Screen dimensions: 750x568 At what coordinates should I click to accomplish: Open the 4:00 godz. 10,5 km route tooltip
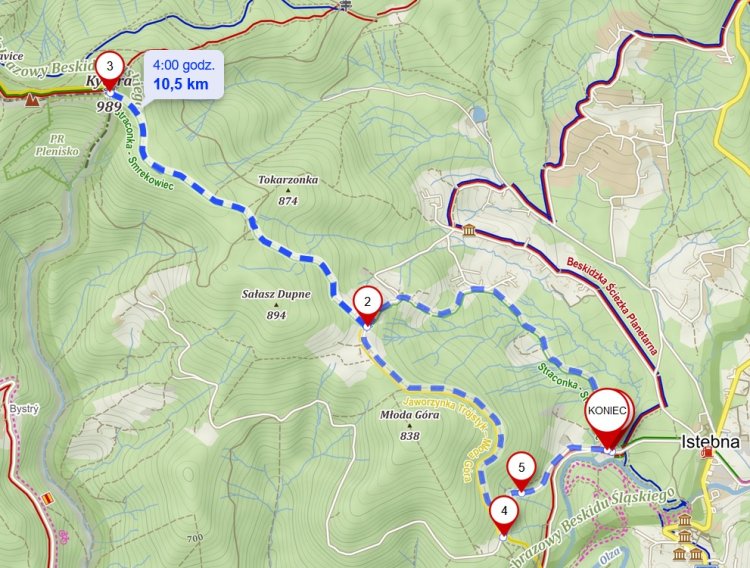(x=184, y=75)
